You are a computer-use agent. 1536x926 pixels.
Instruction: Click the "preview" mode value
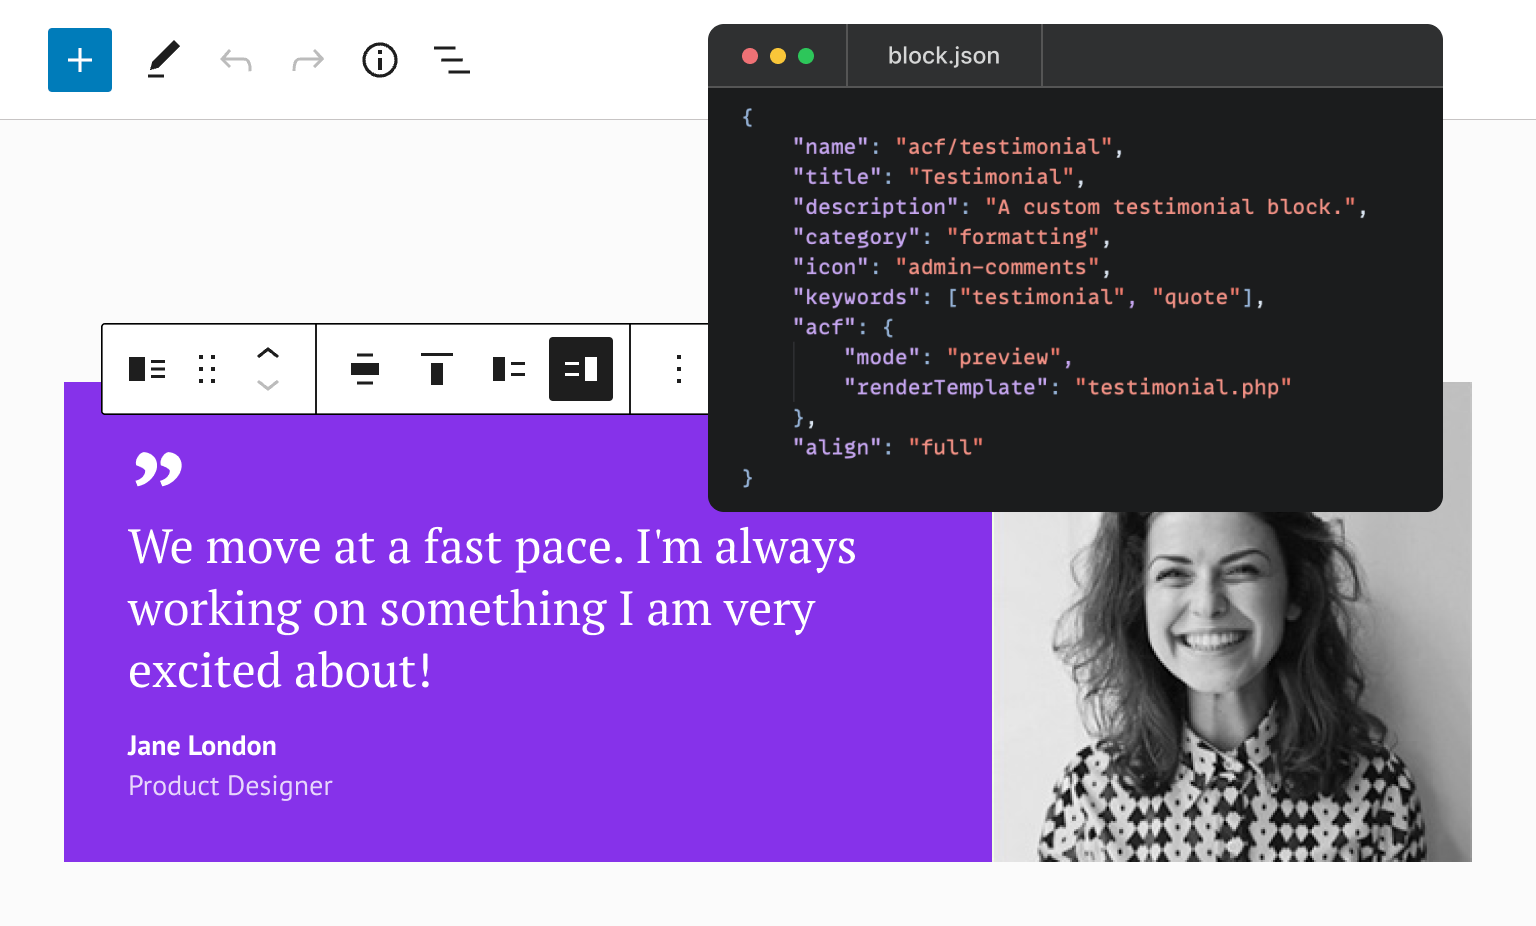coord(1004,357)
